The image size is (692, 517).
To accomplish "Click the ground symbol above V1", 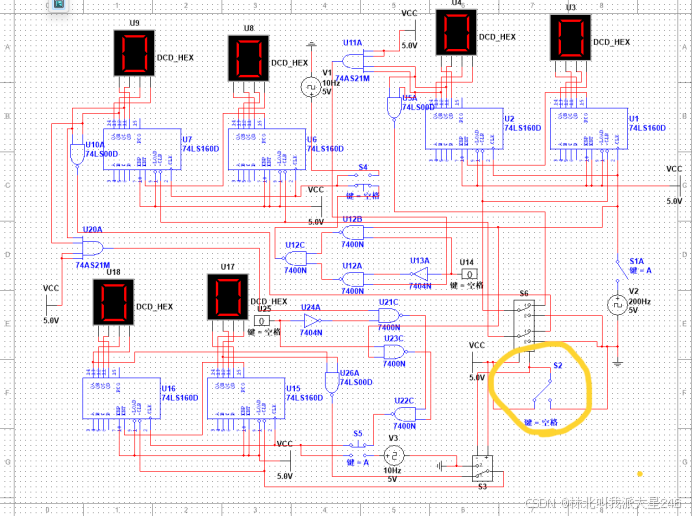I will point(312,44).
